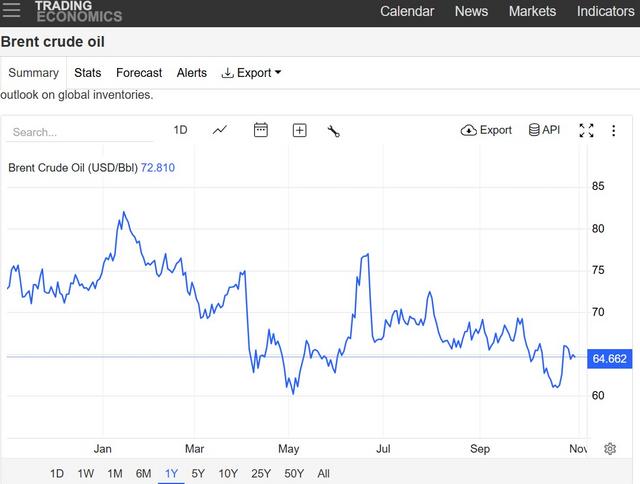The height and width of the screenshot is (484, 640).
Task: Go to Markets in top navigation
Action: [x=532, y=11]
